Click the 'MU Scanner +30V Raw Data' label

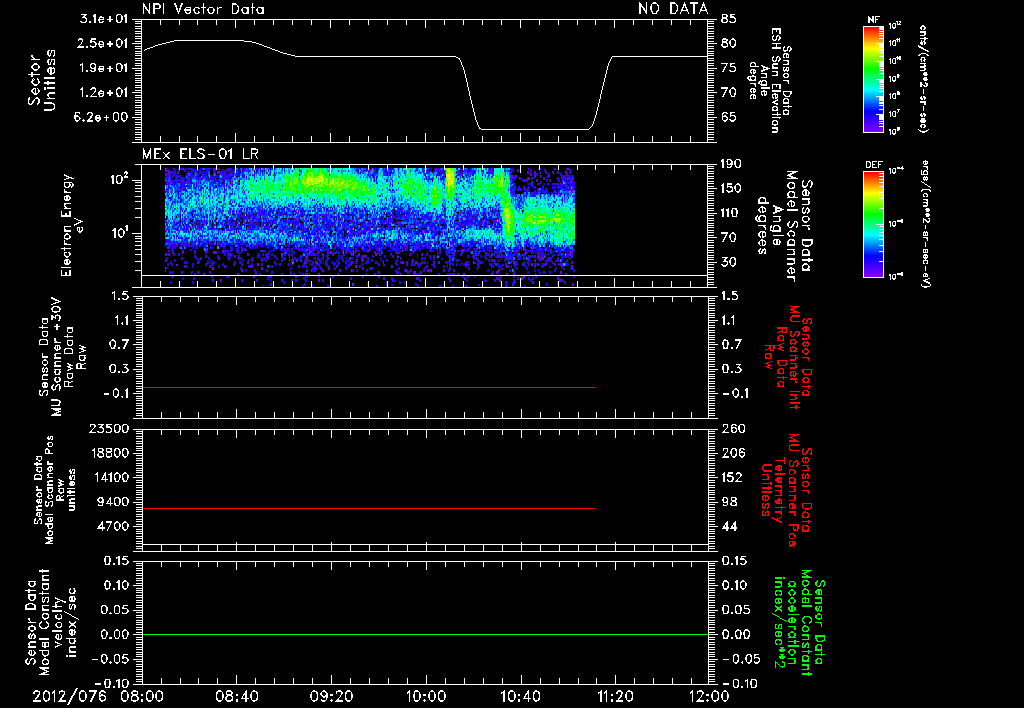tap(63, 356)
